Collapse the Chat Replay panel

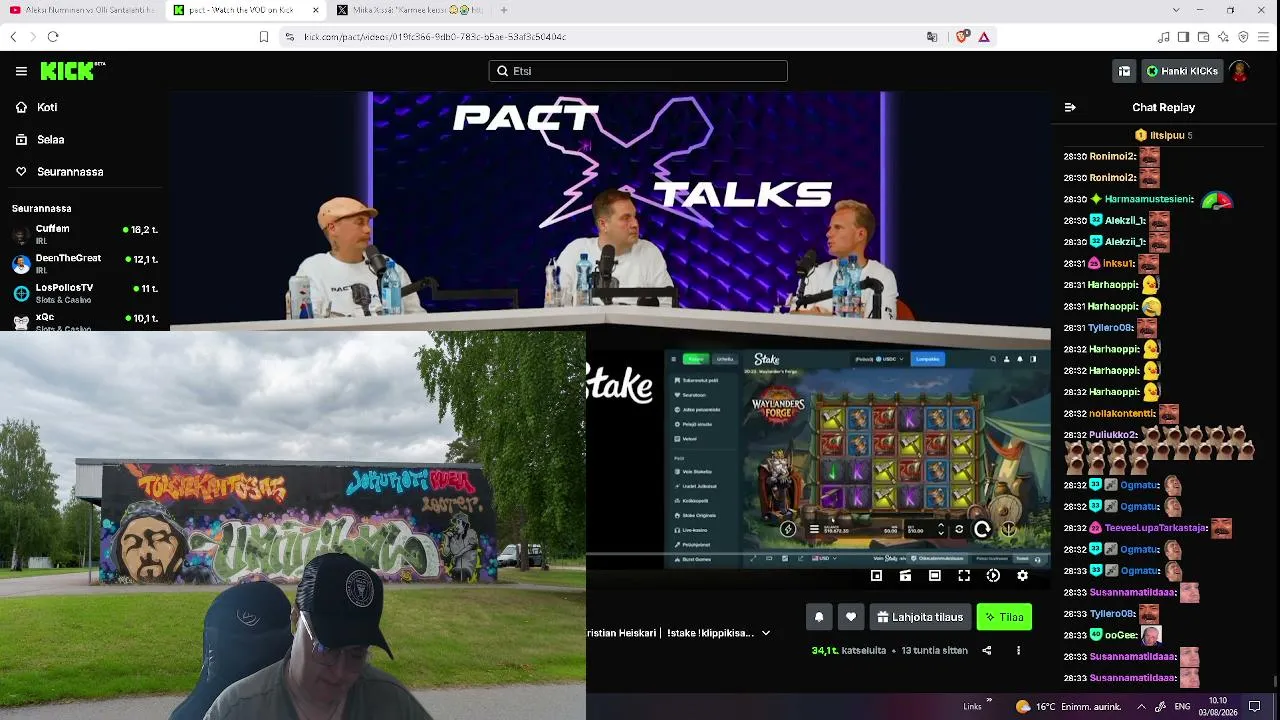point(1070,107)
